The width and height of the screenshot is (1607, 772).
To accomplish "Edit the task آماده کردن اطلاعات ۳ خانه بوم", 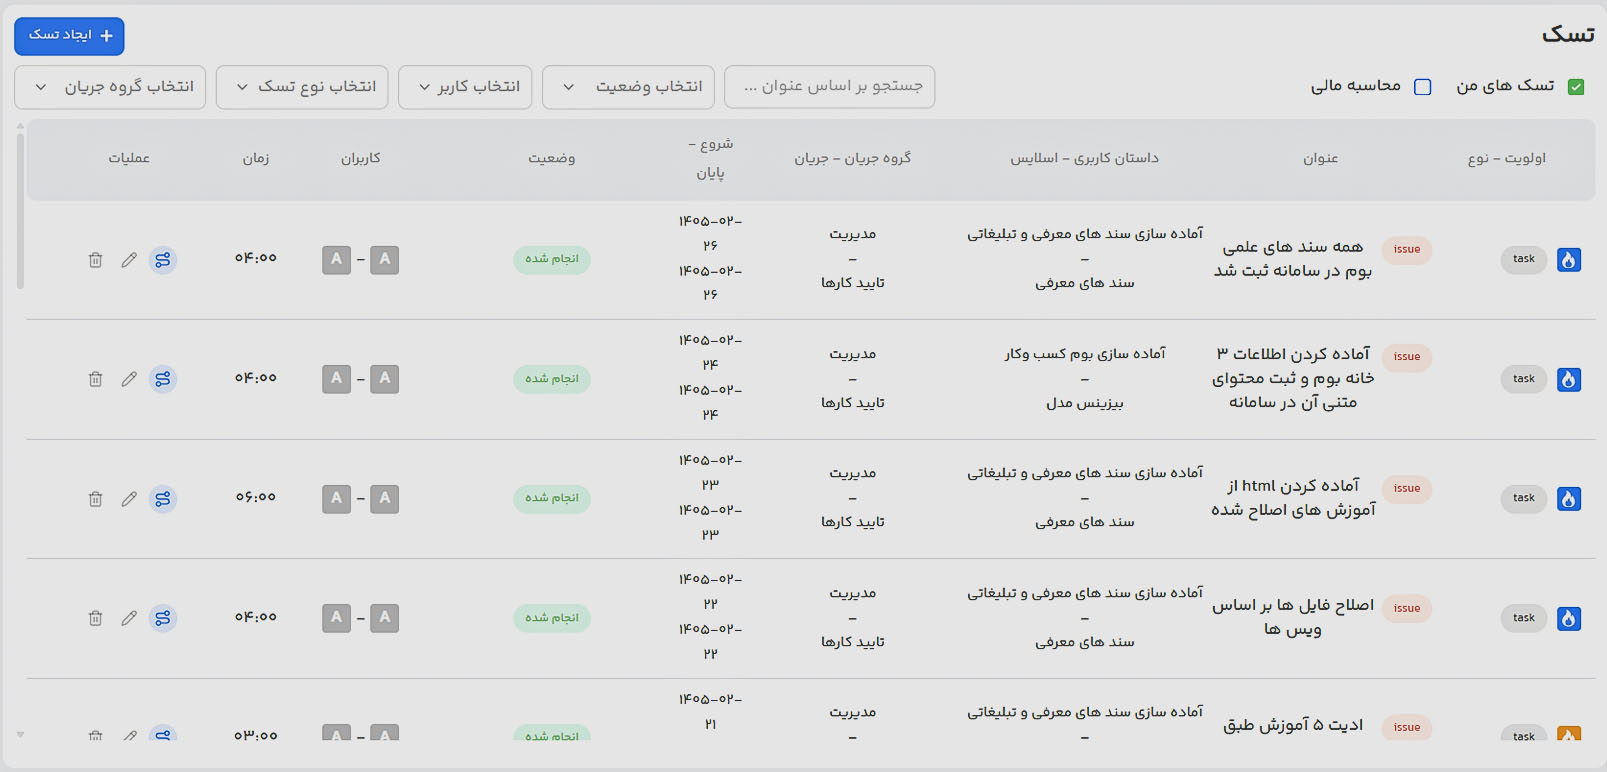I will [129, 379].
